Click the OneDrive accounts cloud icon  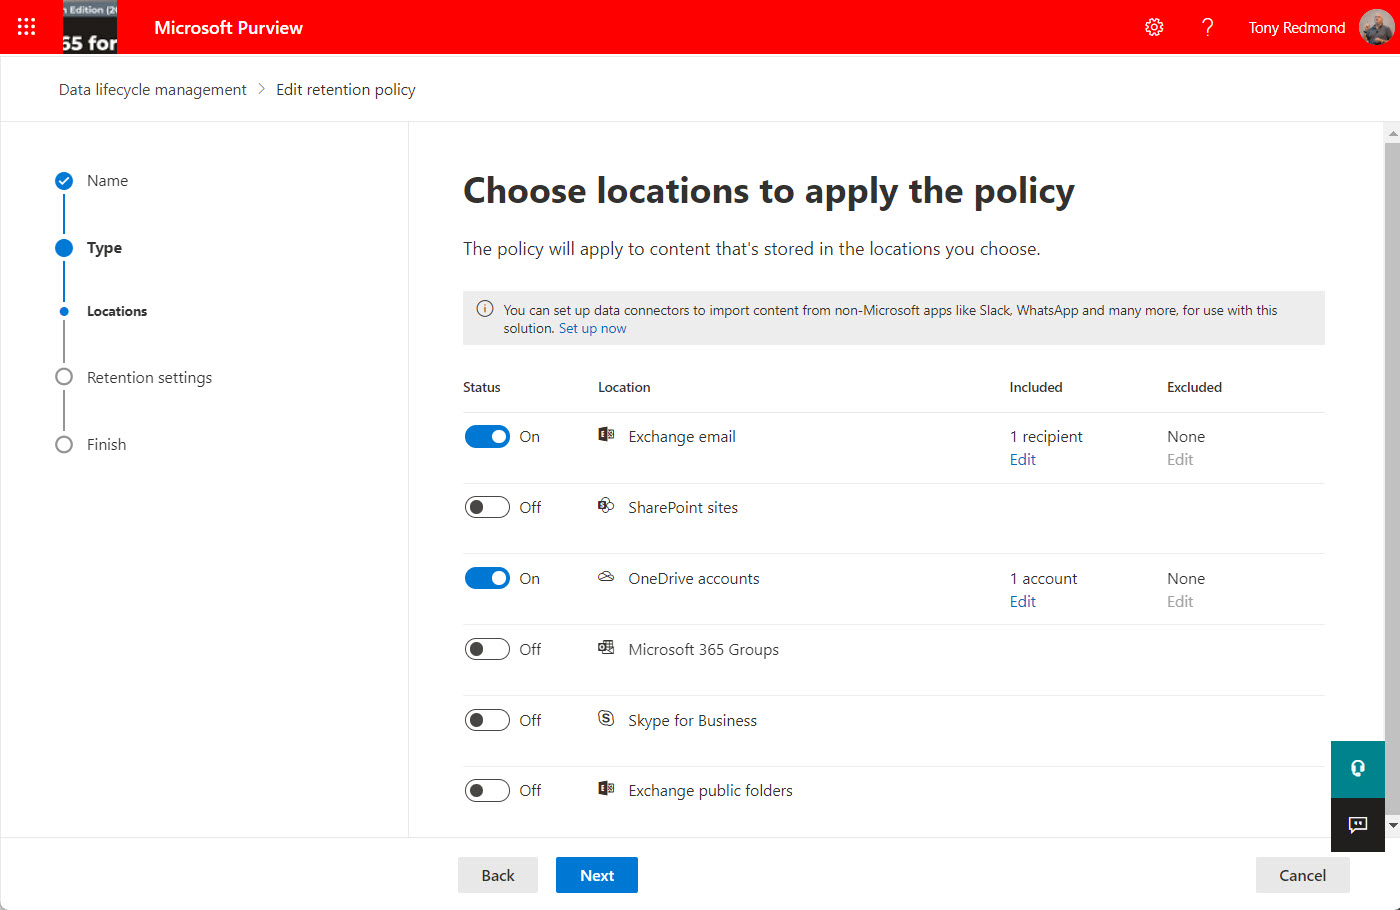coord(605,577)
